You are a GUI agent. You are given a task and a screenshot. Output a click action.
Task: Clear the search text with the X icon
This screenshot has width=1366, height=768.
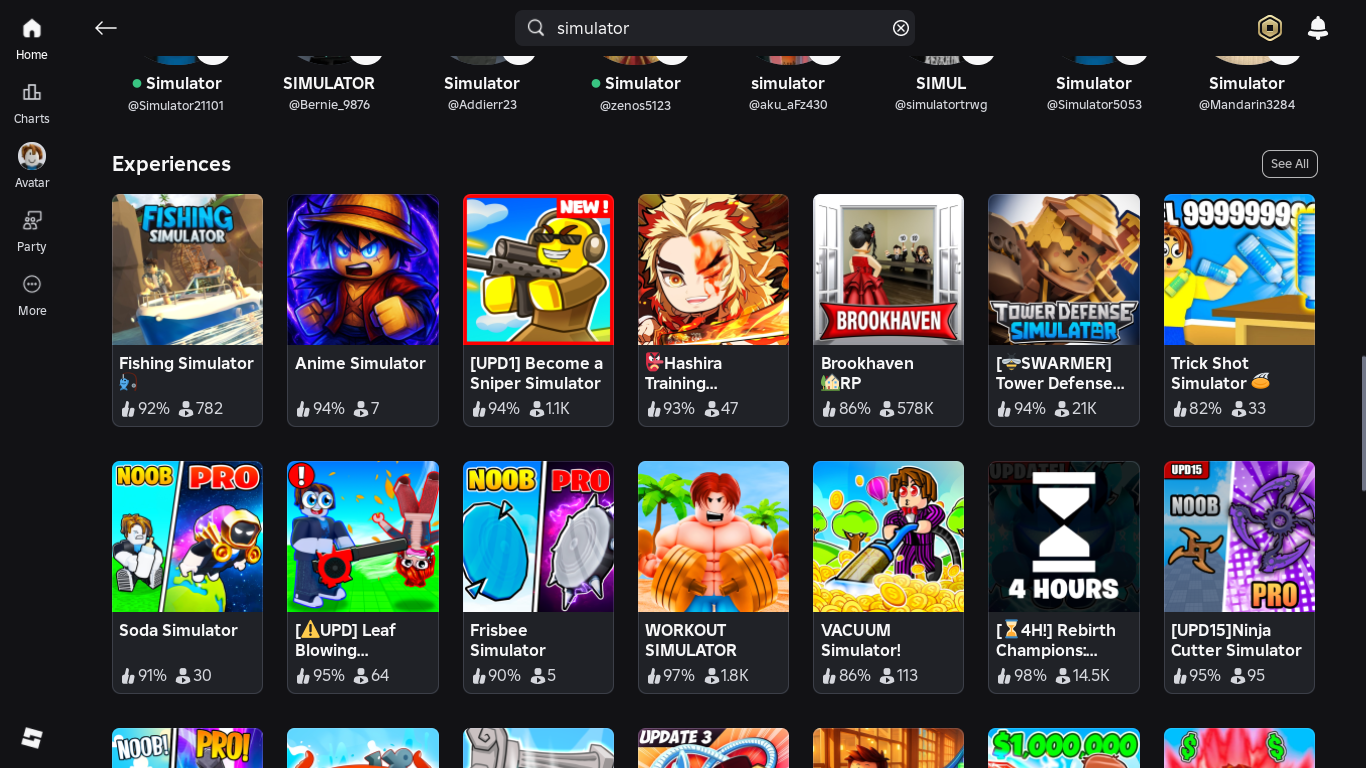point(901,28)
